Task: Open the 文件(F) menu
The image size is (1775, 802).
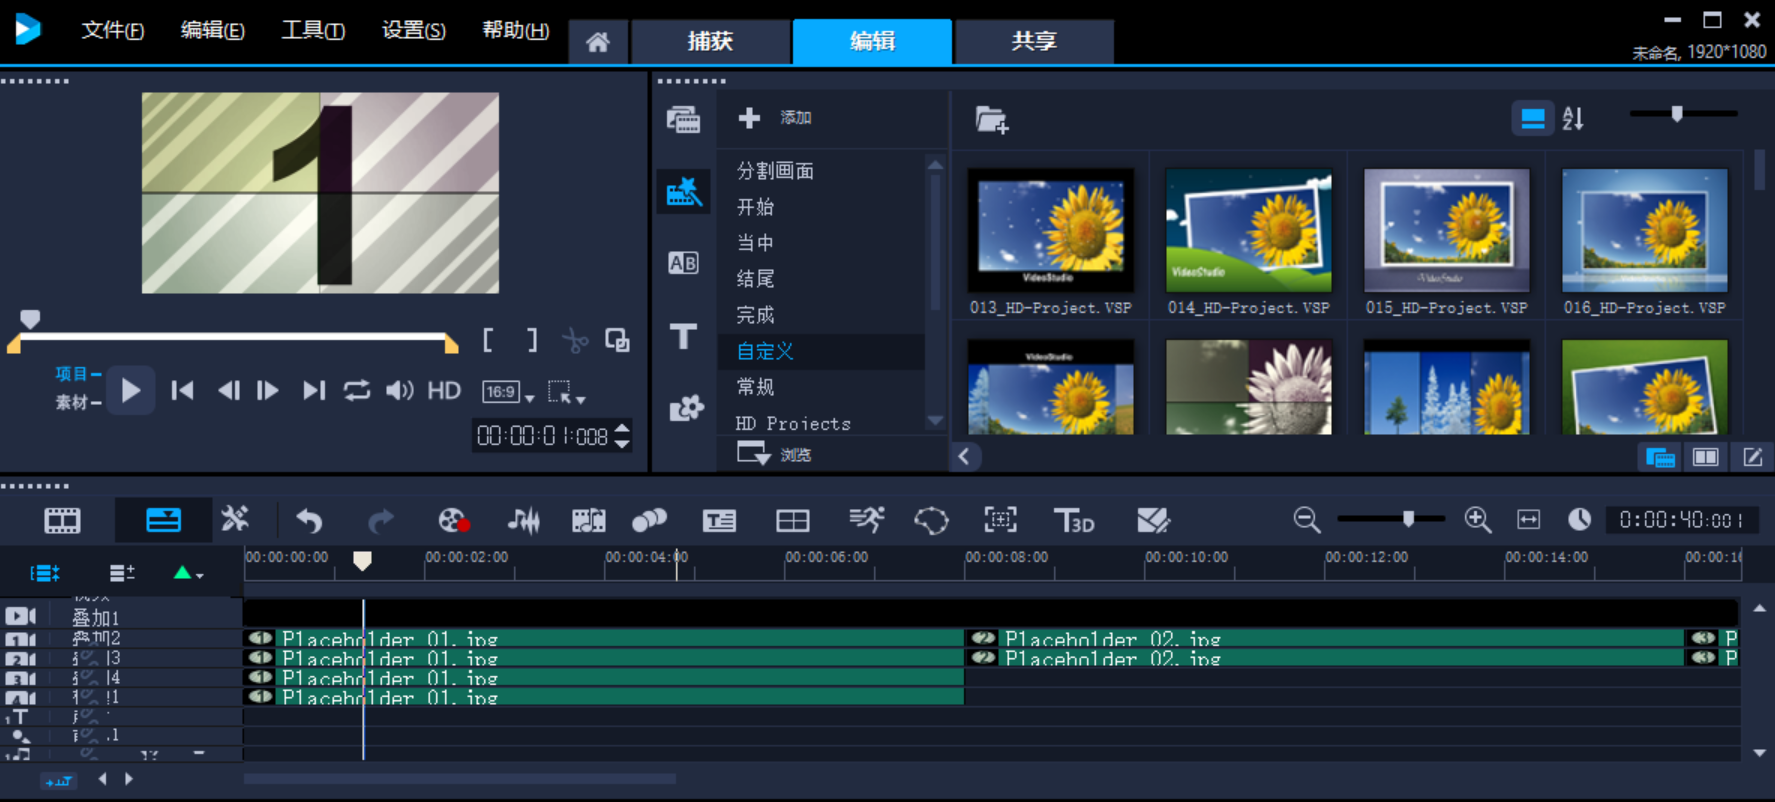Action: coord(112,30)
